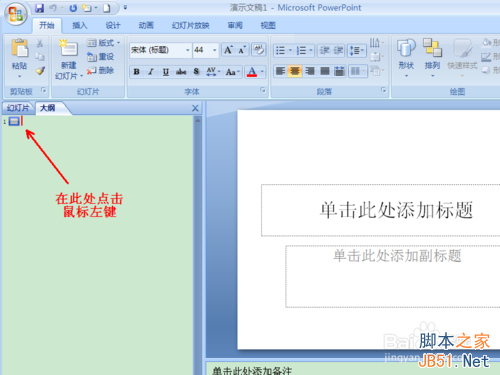Toggle underline formatting

(166, 72)
